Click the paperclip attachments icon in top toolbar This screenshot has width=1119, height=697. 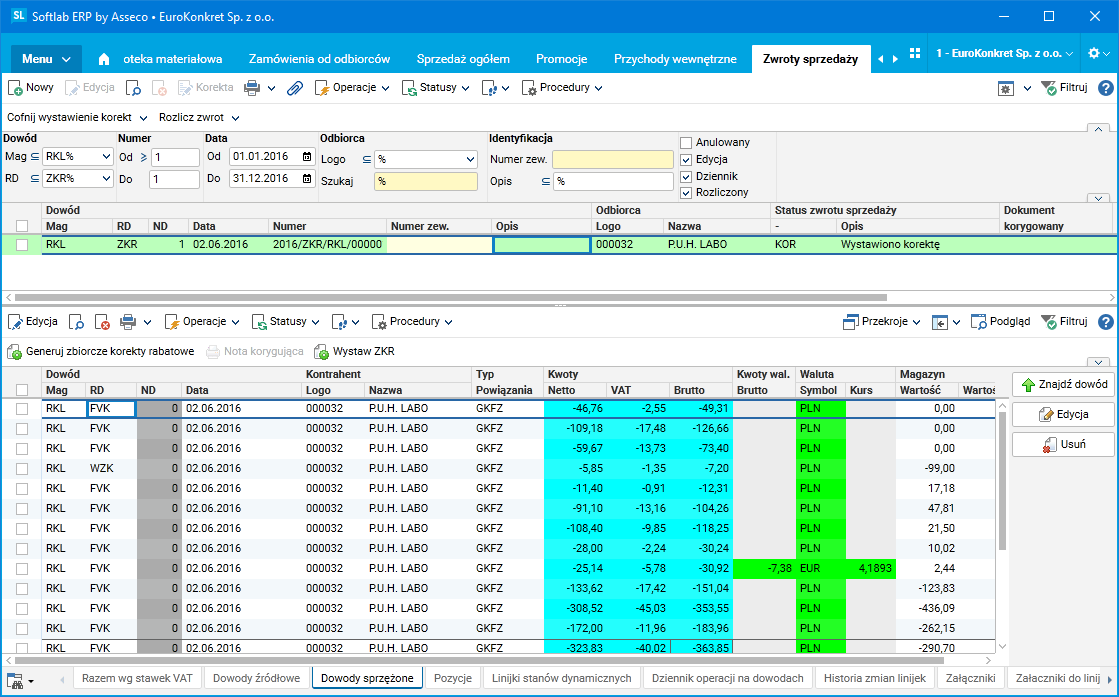(294, 88)
